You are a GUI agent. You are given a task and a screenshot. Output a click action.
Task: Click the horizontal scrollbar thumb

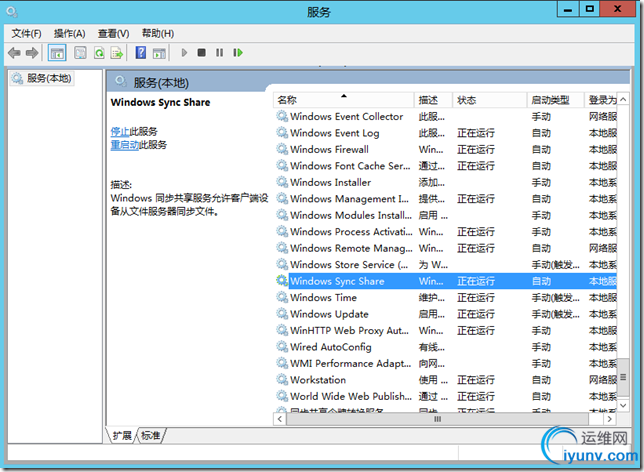(437, 419)
